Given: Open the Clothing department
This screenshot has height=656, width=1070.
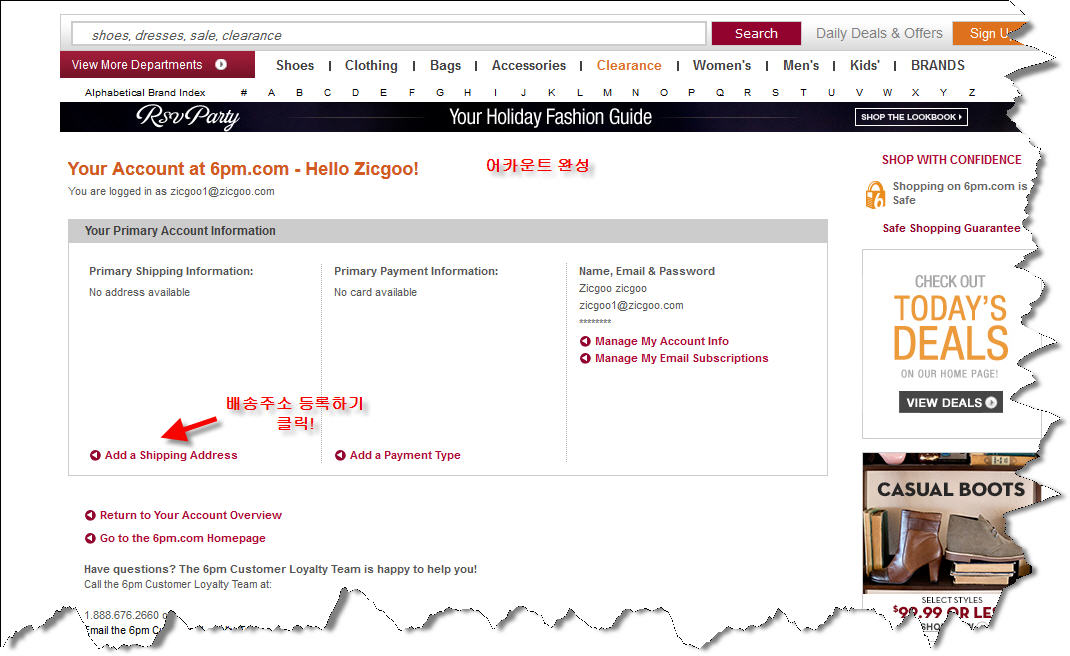Looking at the screenshot, I should 371,66.
